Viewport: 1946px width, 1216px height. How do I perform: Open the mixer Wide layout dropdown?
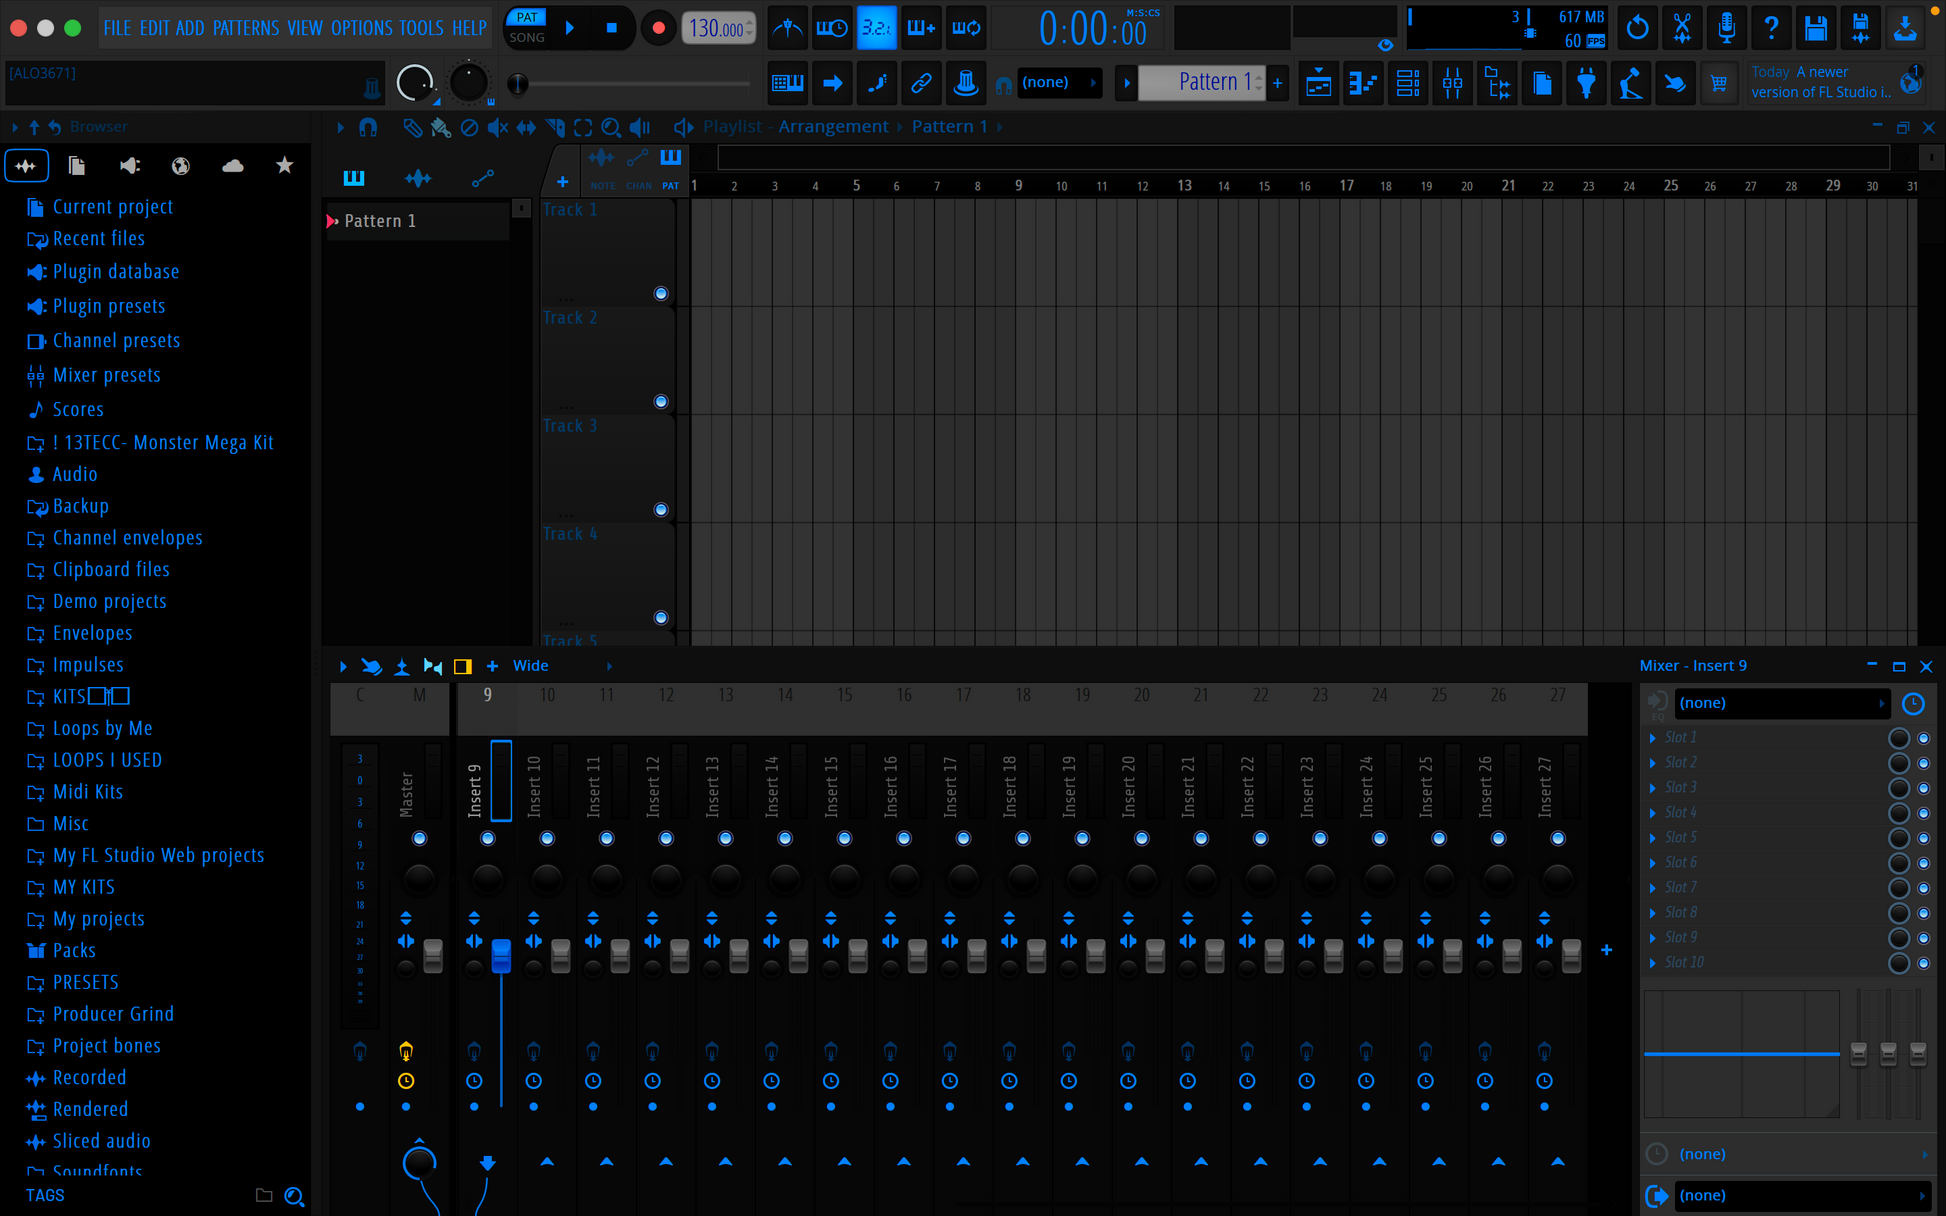point(560,666)
